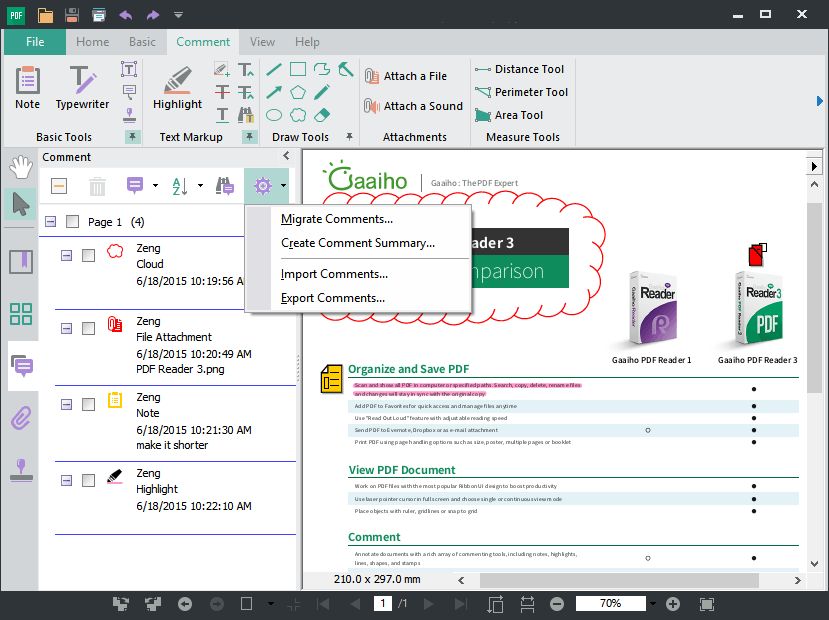Check the File Attachment comment checkbox

[88, 328]
